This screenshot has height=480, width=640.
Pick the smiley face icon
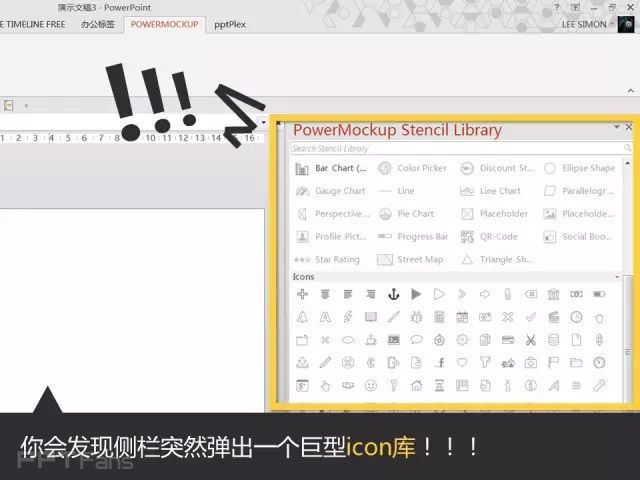pyautogui.click(x=371, y=386)
